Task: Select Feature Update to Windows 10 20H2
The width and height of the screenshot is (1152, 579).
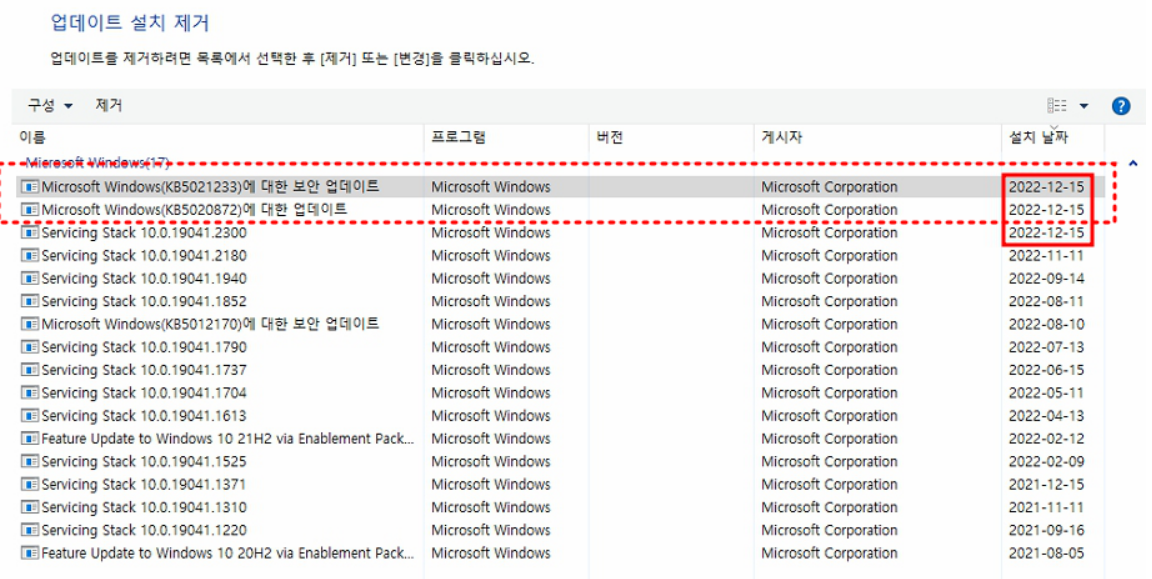Action: [228, 553]
